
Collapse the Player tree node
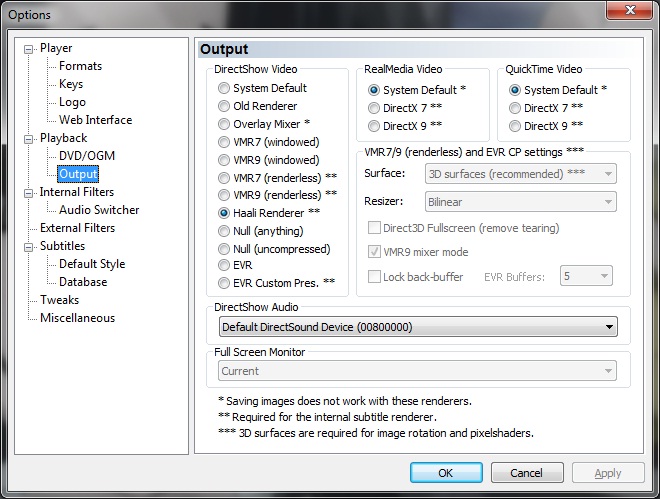[29, 49]
